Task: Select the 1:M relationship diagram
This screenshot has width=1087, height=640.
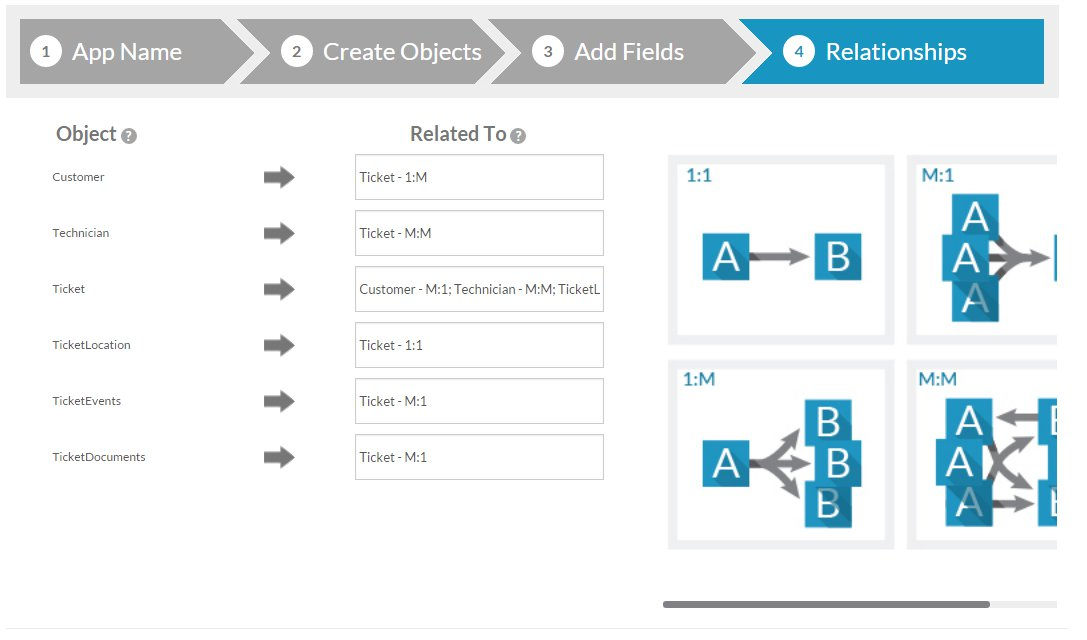Action: [781, 455]
